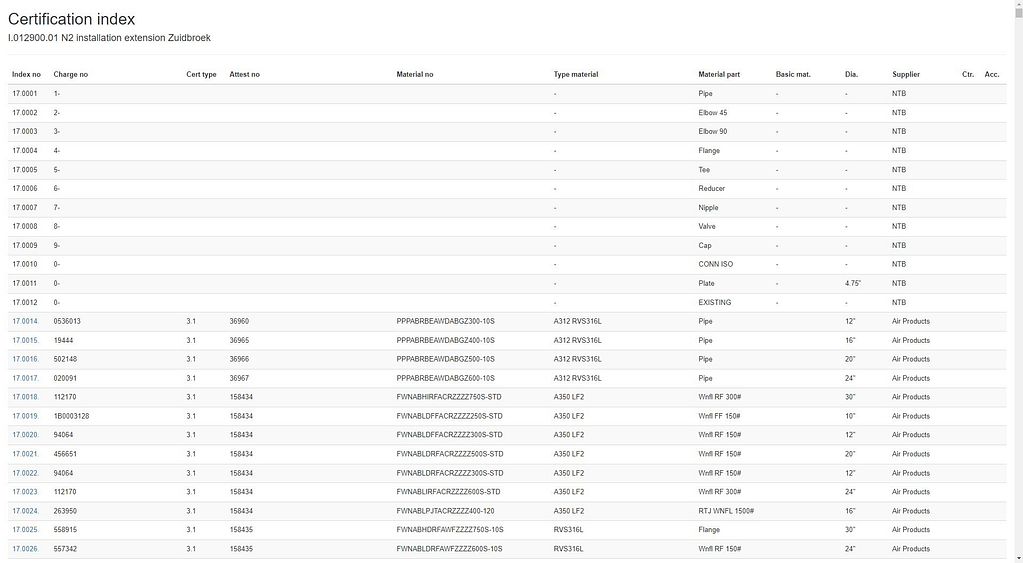This screenshot has width=1023, height=563.
Task: Click the Type material column header
Action: [x=576, y=74]
